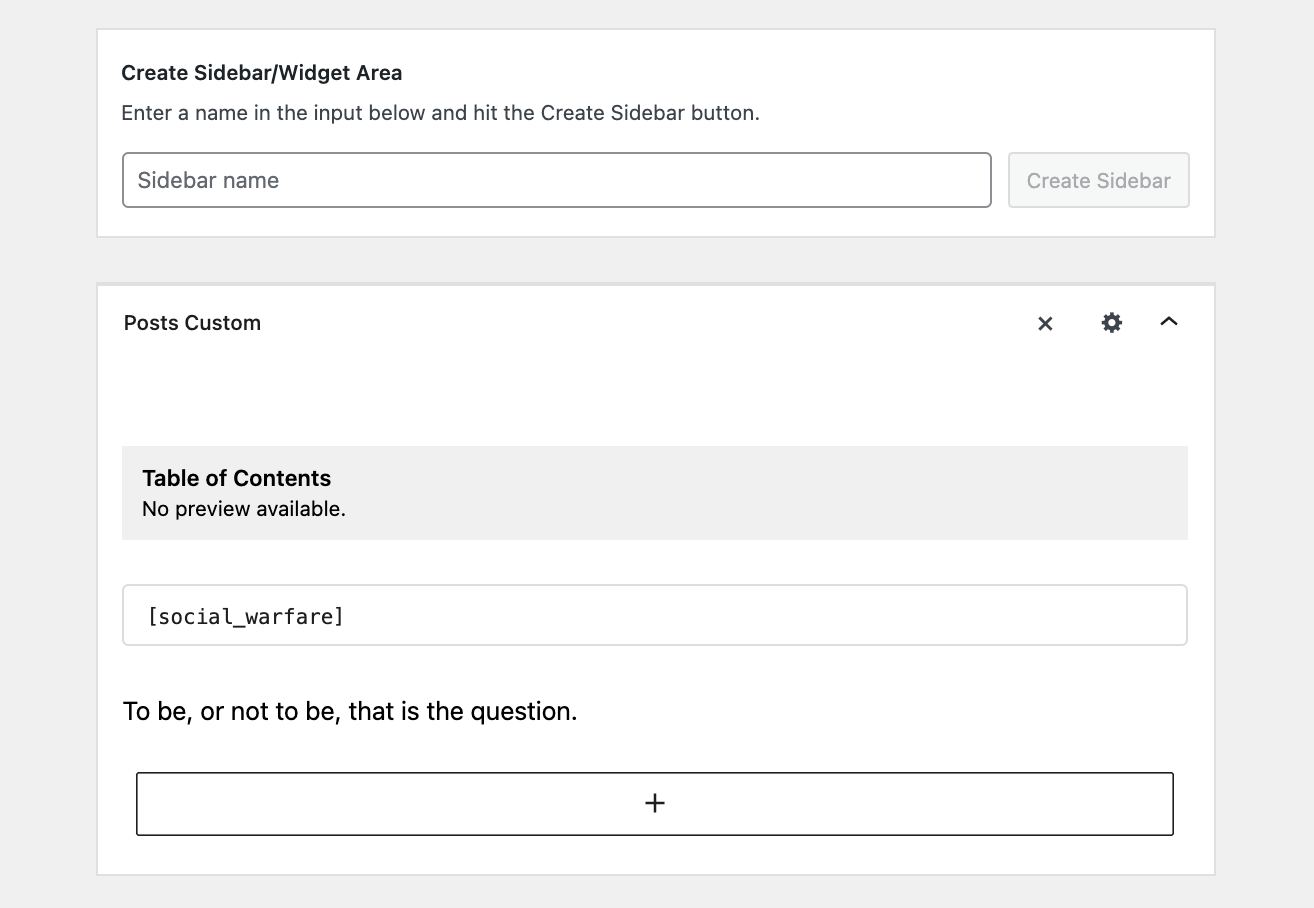This screenshot has height=908, width=1314.
Task: Click the gray Table of Contents placeholder background
Action: coord(800,493)
